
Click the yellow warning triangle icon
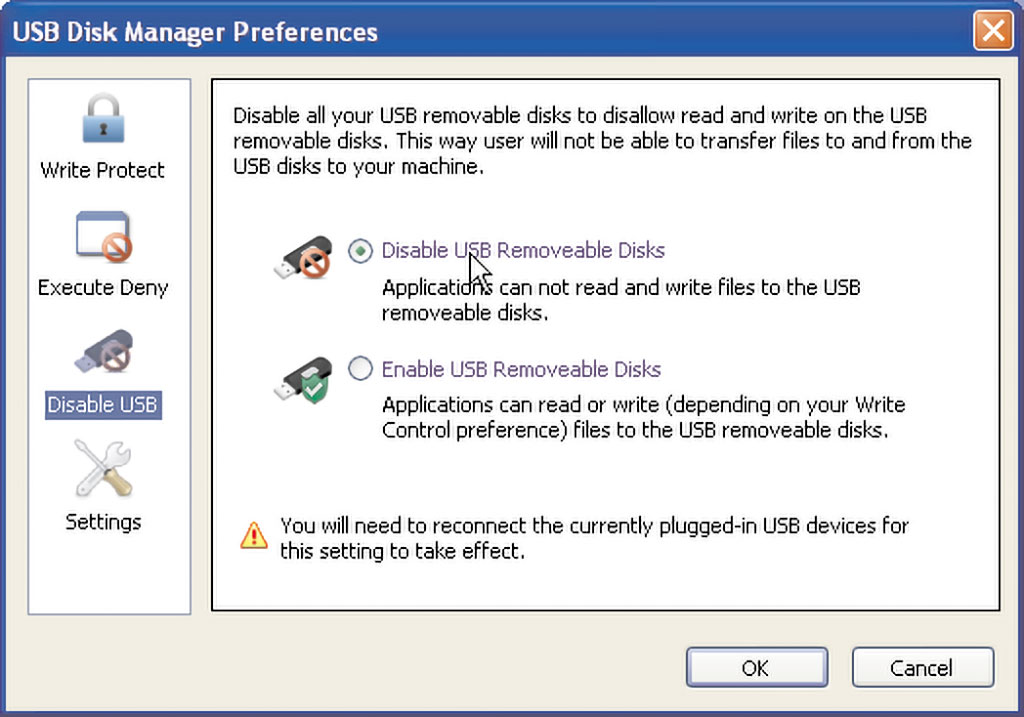[253, 535]
